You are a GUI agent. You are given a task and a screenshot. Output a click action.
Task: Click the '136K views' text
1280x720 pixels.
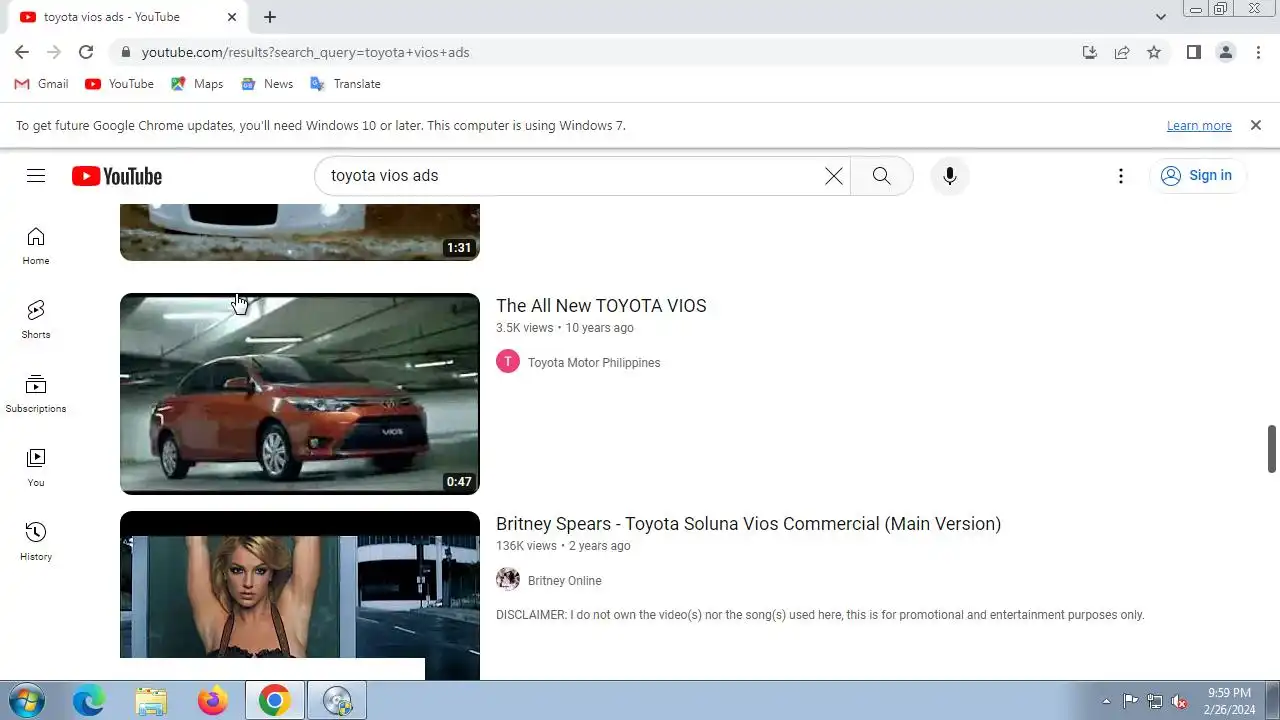point(527,546)
